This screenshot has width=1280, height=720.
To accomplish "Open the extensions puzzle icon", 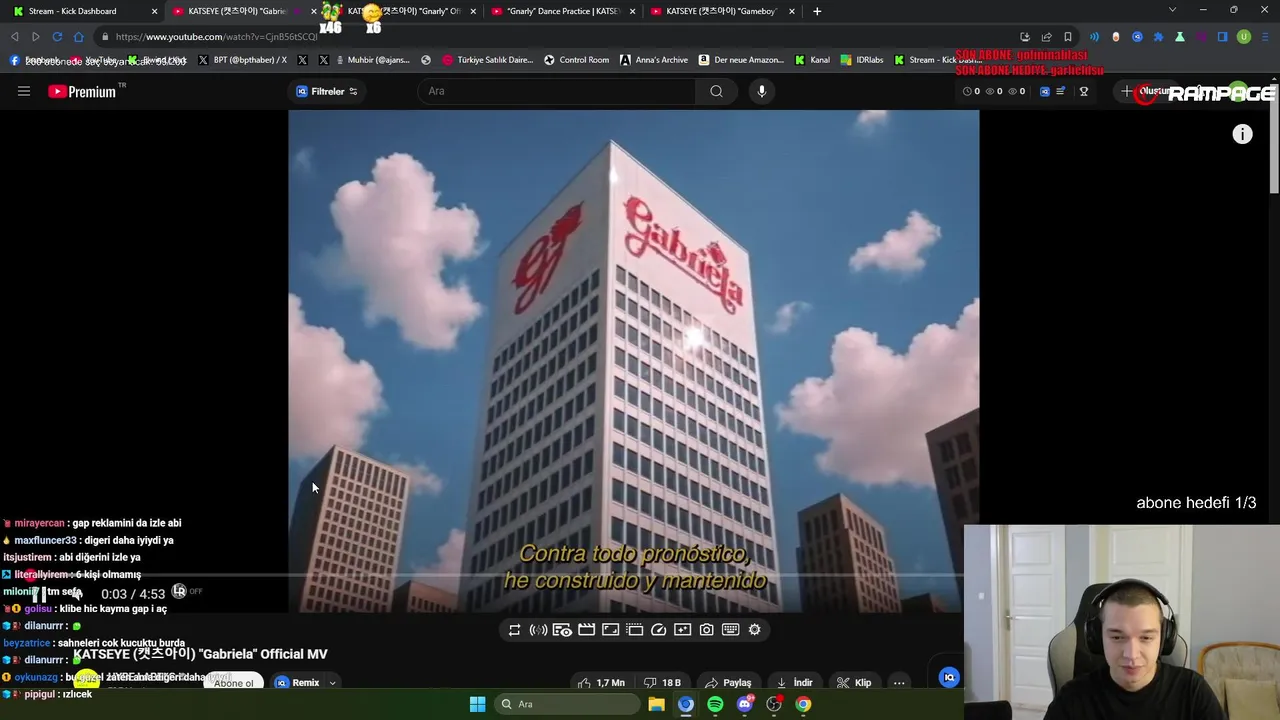I will click(1158, 37).
